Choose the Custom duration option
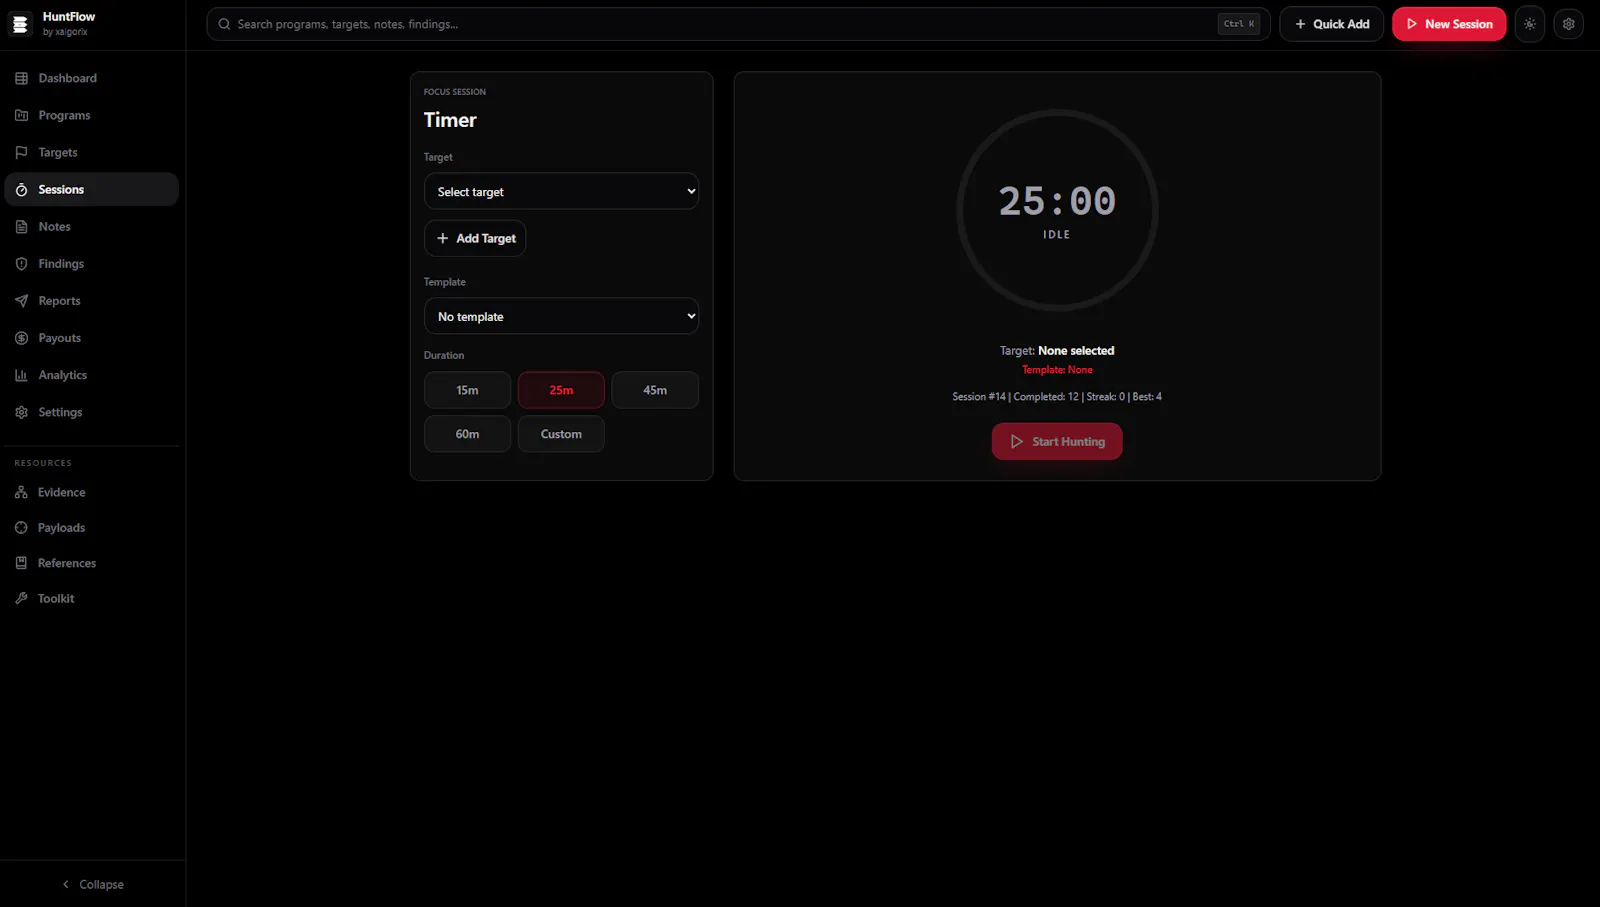Viewport: 1600px width, 907px height. [561, 434]
